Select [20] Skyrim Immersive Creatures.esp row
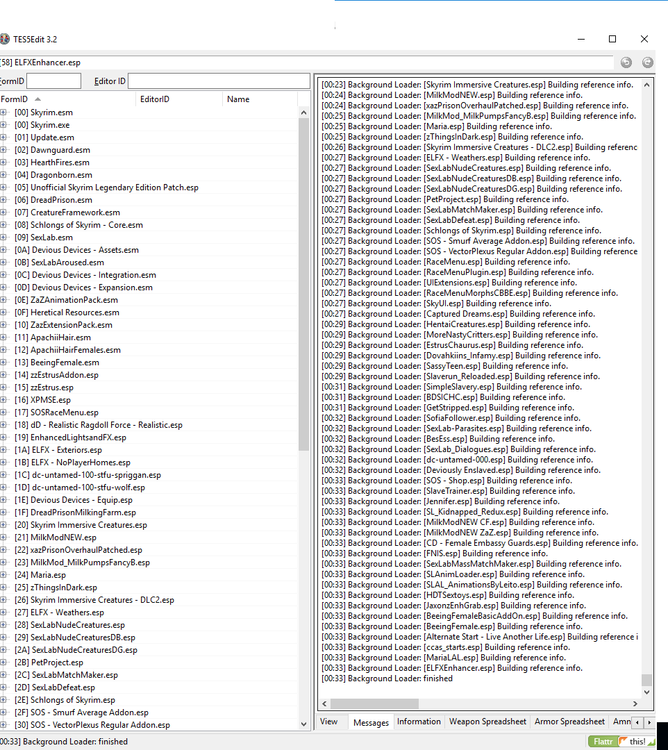The height and width of the screenshot is (750, 668). [148, 525]
